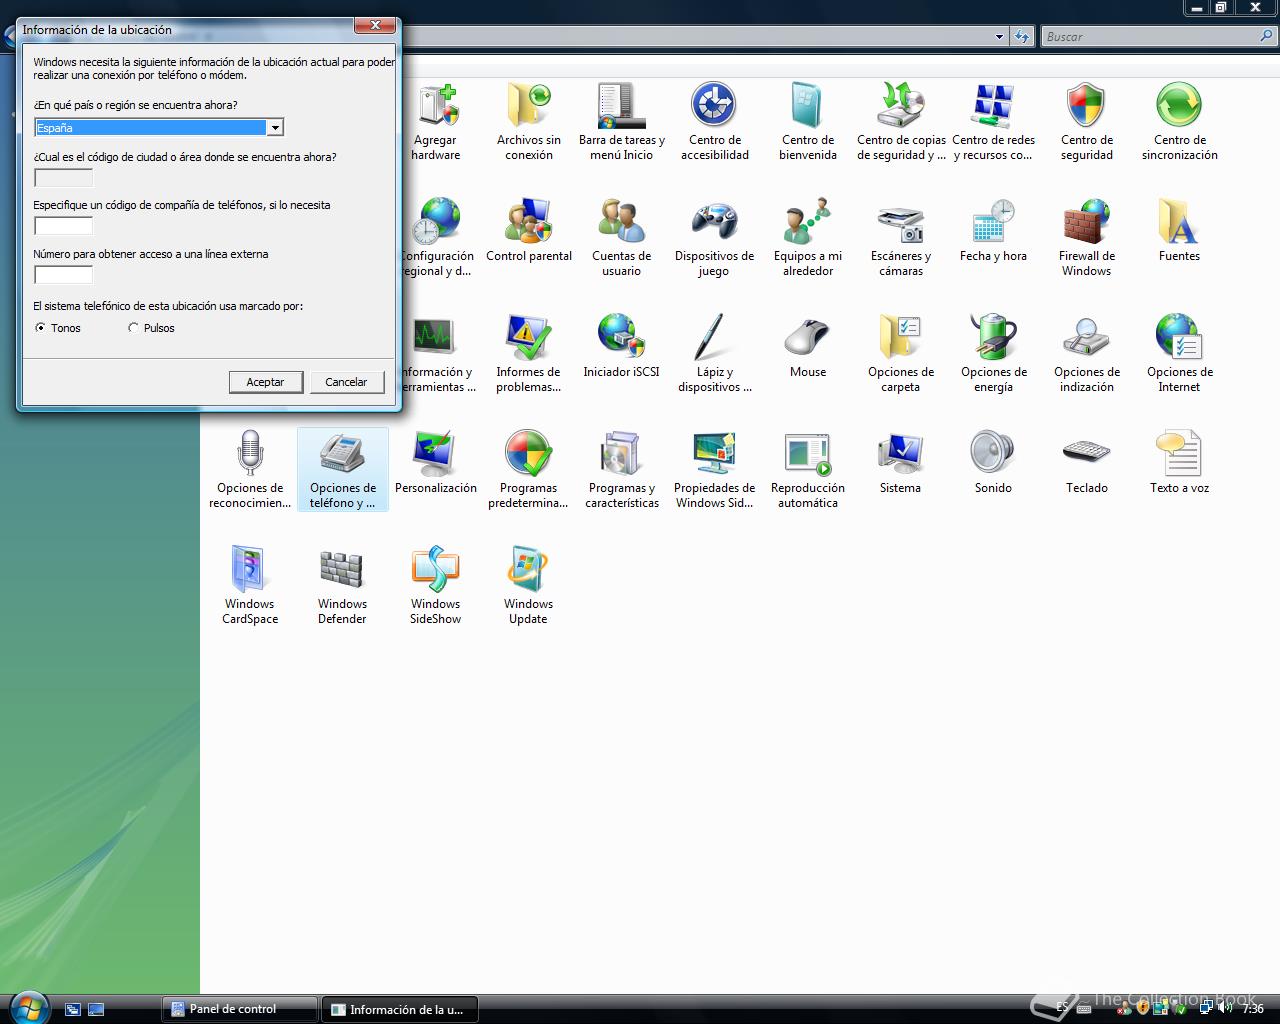Click the Cancelar button

[x=347, y=382]
